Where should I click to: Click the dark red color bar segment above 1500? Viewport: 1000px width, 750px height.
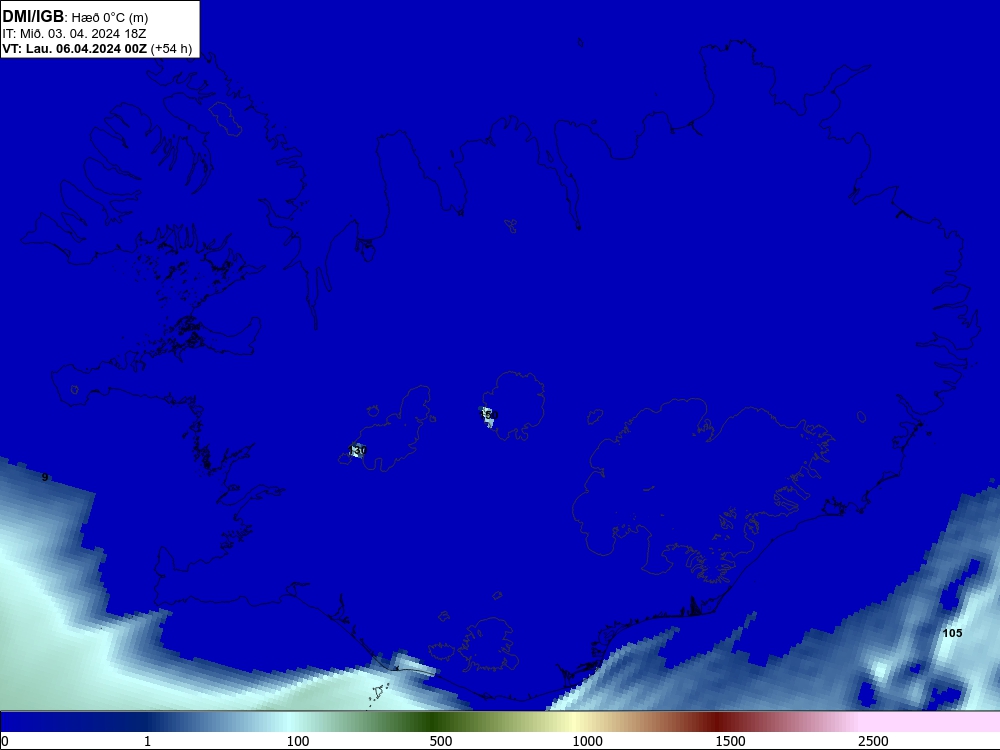(x=719, y=722)
